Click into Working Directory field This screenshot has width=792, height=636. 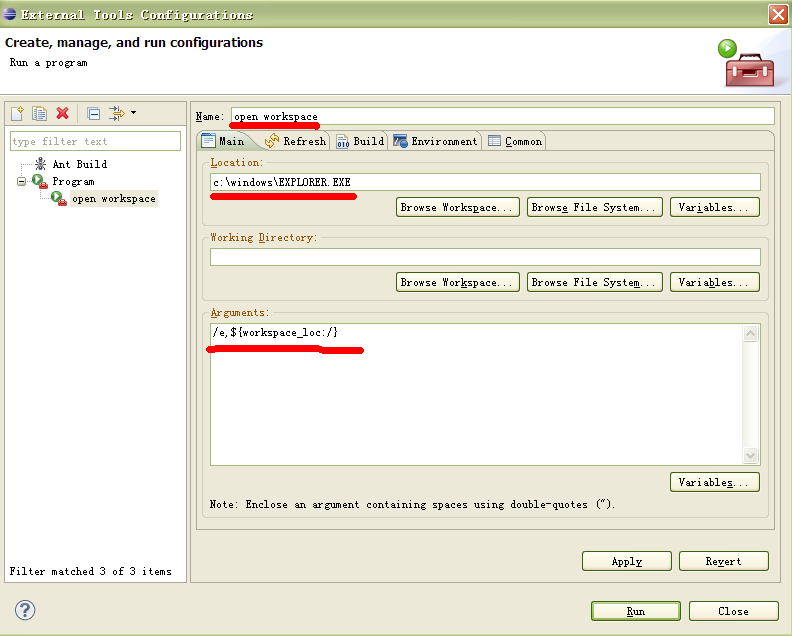485,257
